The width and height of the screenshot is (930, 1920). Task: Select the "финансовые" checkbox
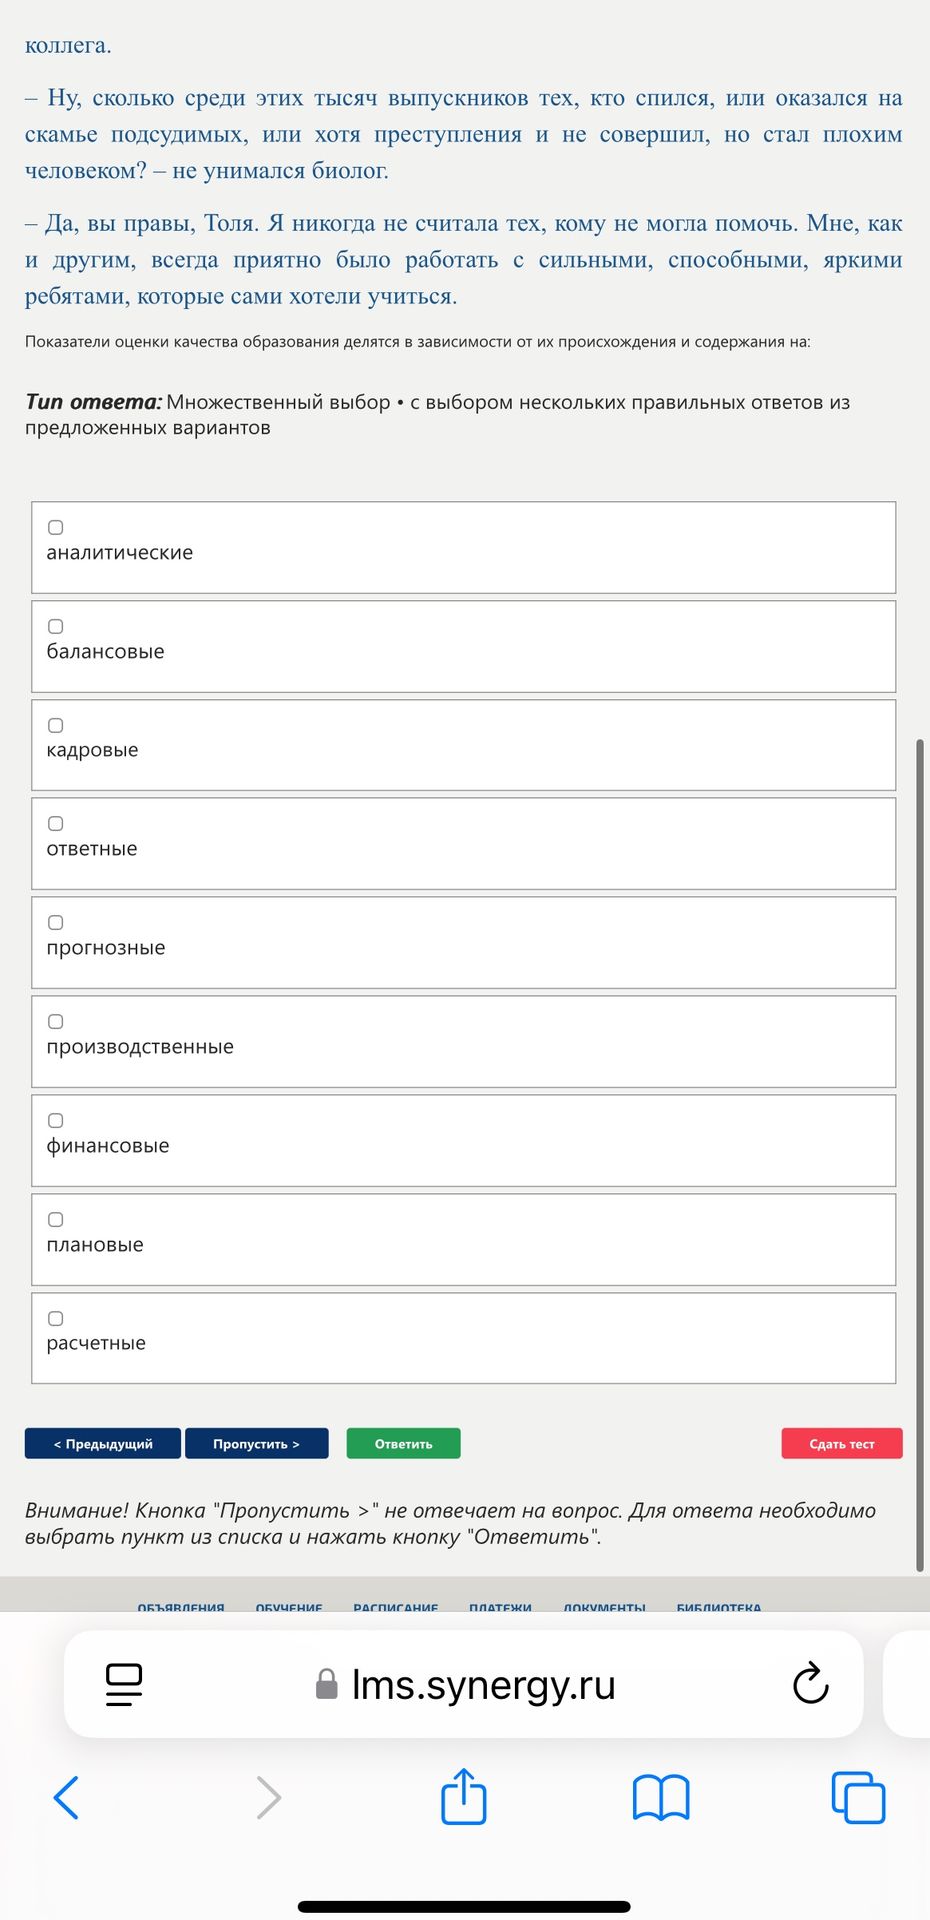tap(56, 1120)
